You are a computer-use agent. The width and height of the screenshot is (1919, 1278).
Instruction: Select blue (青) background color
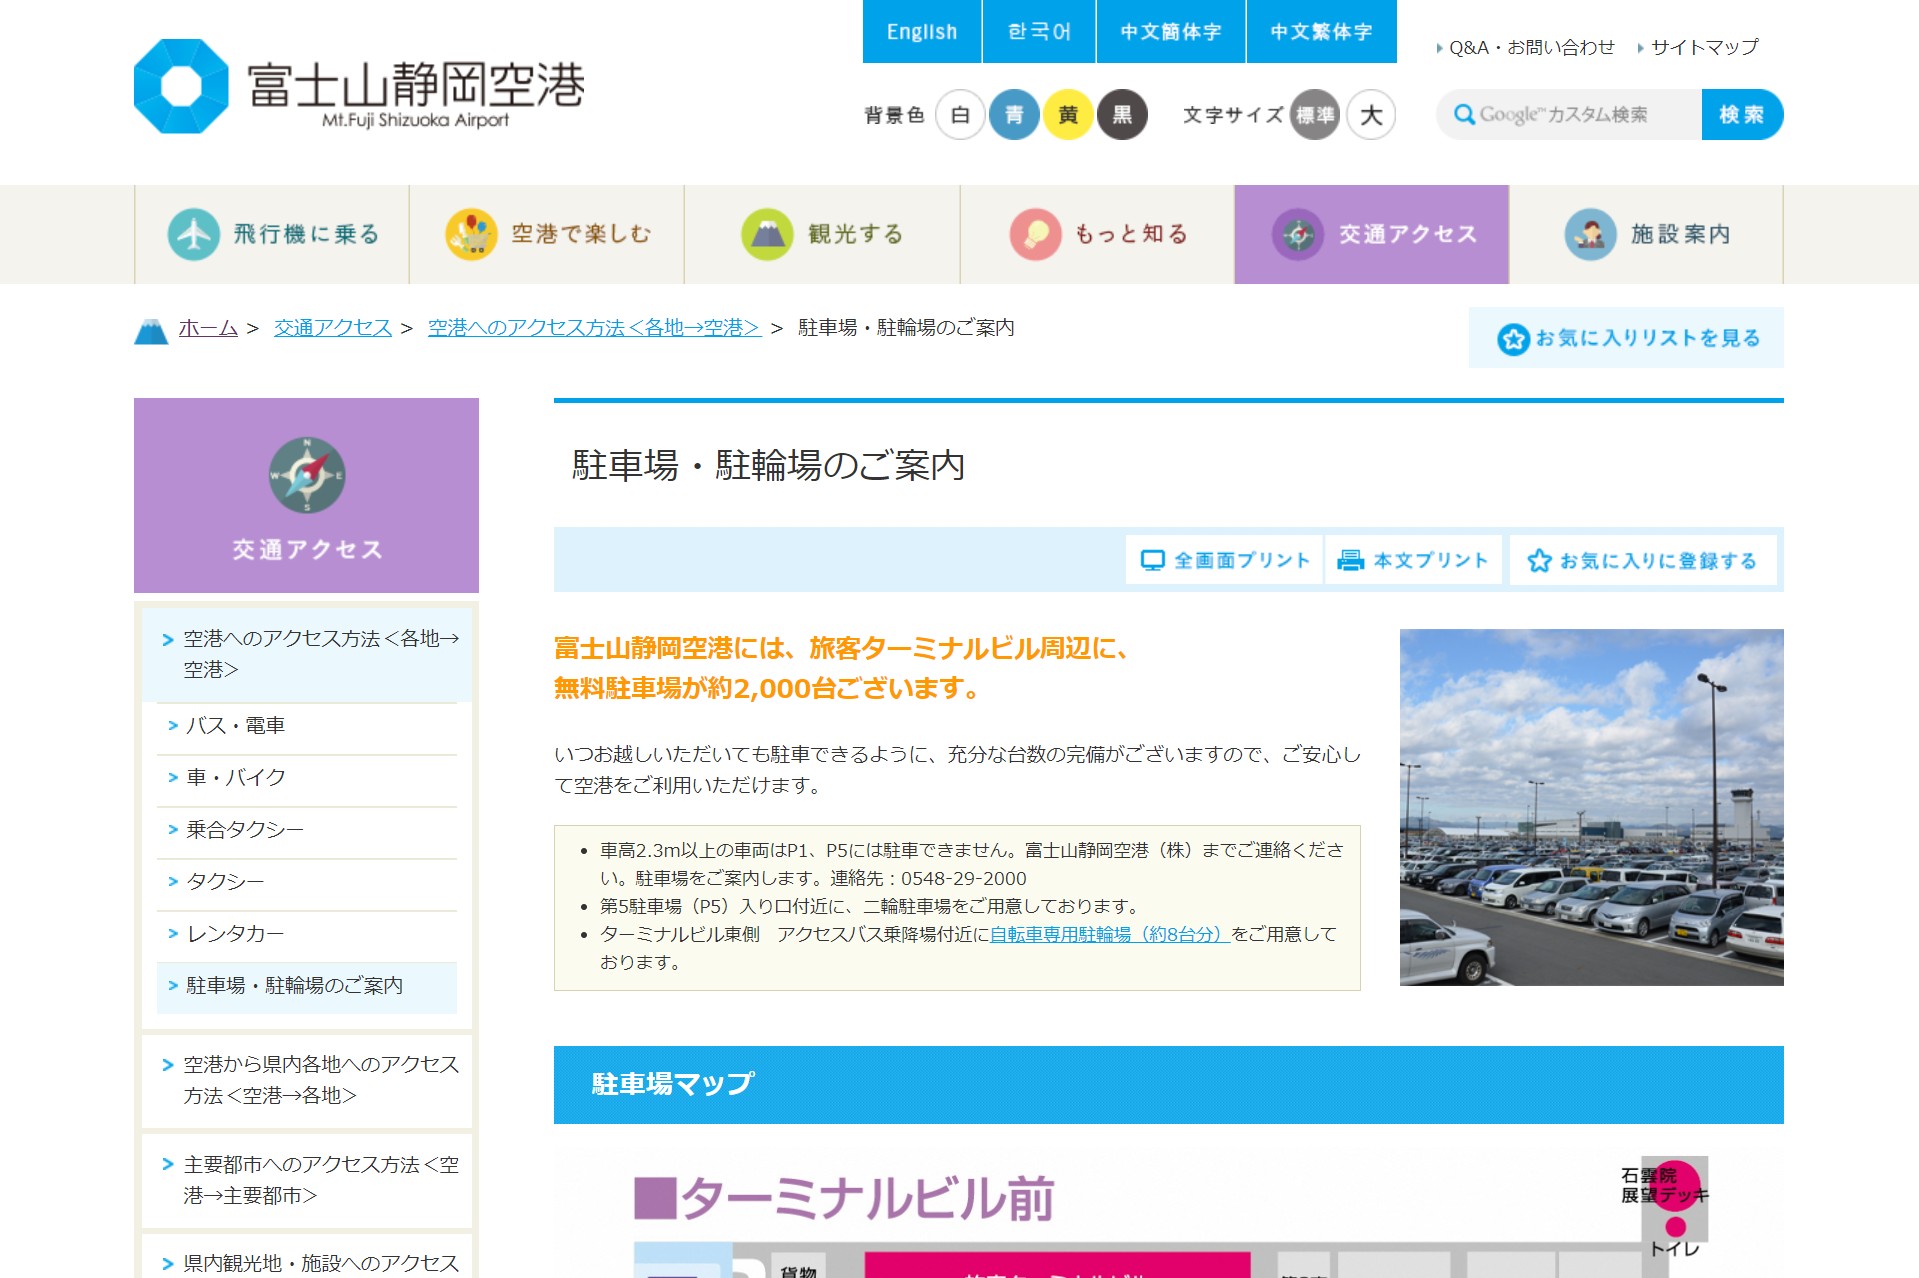(x=1014, y=115)
